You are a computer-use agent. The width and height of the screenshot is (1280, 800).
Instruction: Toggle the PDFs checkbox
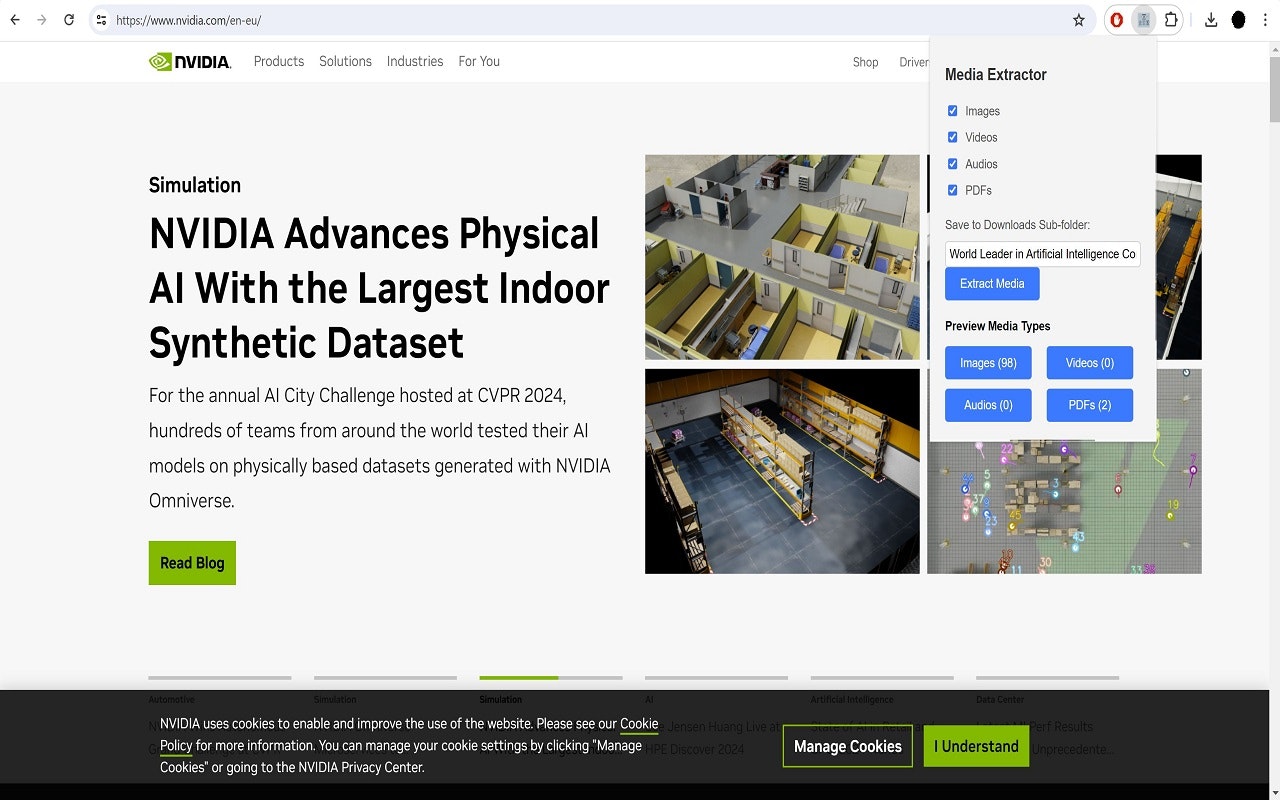[x=953, y=190]
